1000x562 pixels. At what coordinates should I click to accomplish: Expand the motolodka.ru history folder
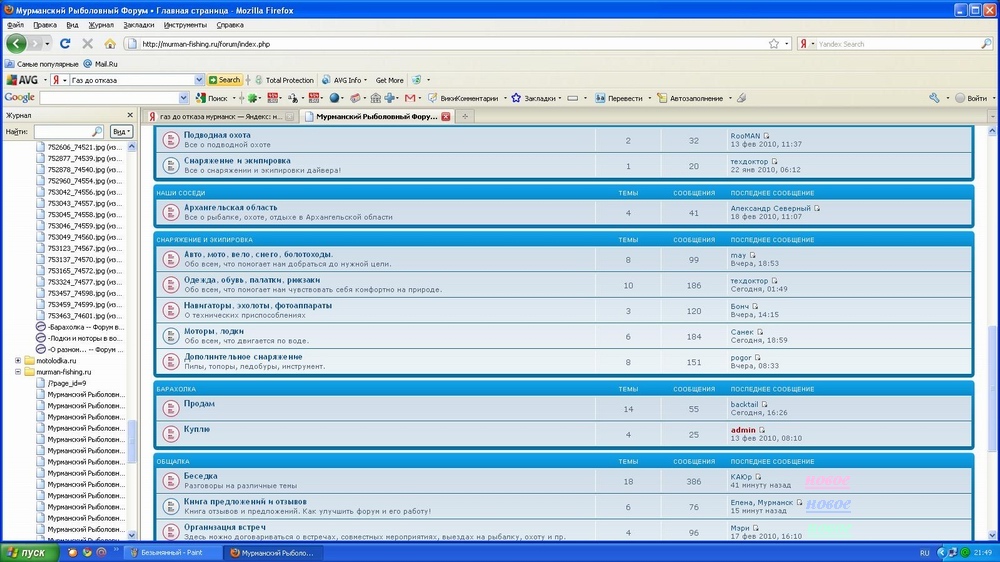click(18, 360)
